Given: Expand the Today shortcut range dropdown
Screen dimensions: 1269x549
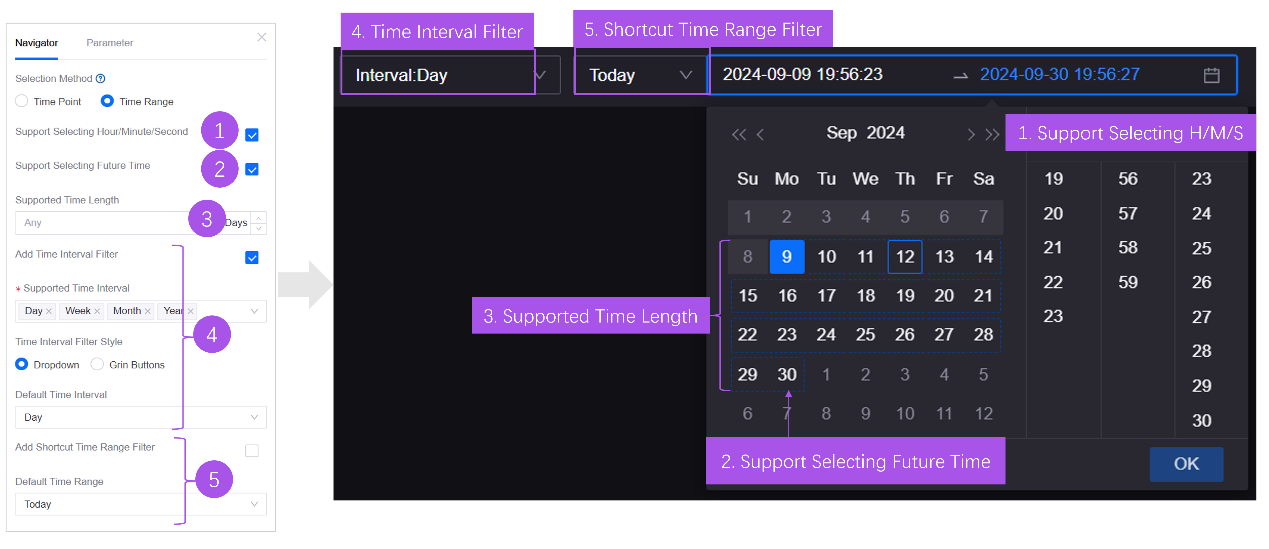Looking at the screenshot, I should 640,75.
